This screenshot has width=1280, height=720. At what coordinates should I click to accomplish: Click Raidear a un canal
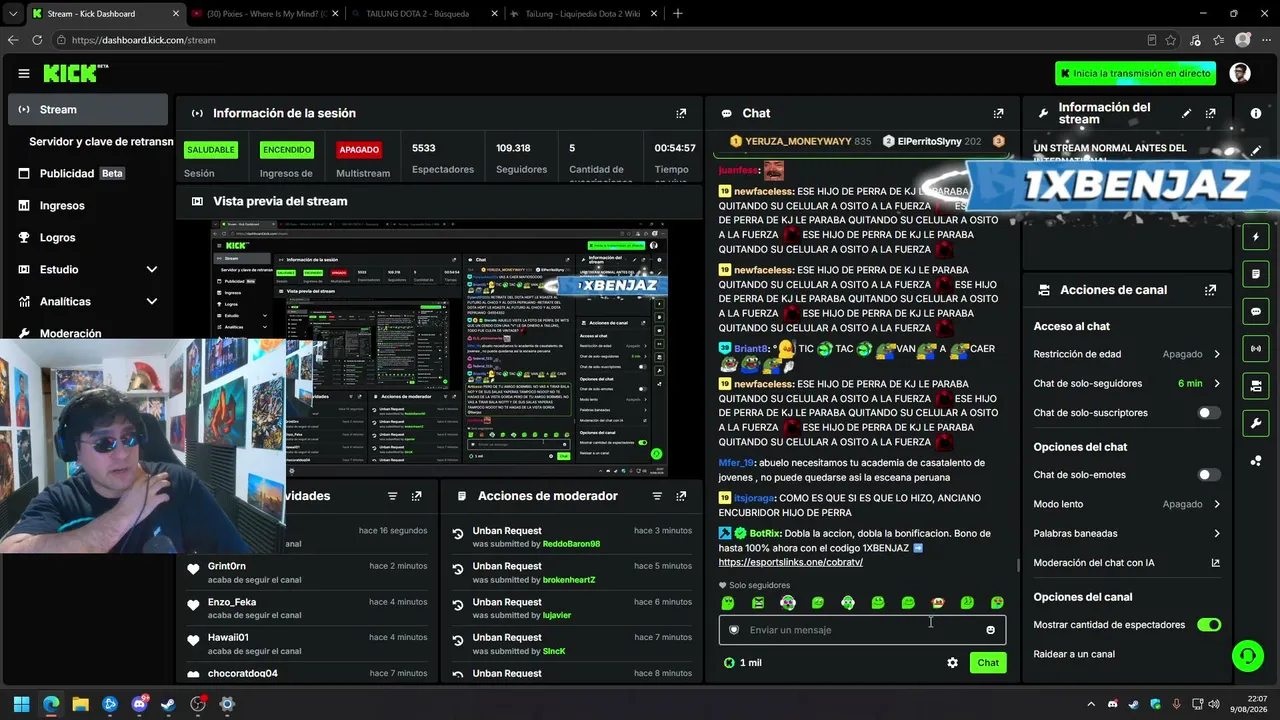tap(1074, 654)
